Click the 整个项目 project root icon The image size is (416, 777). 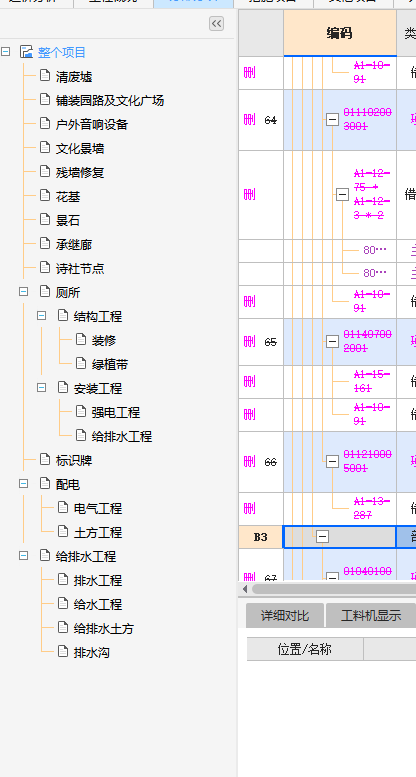click(26, 52)
